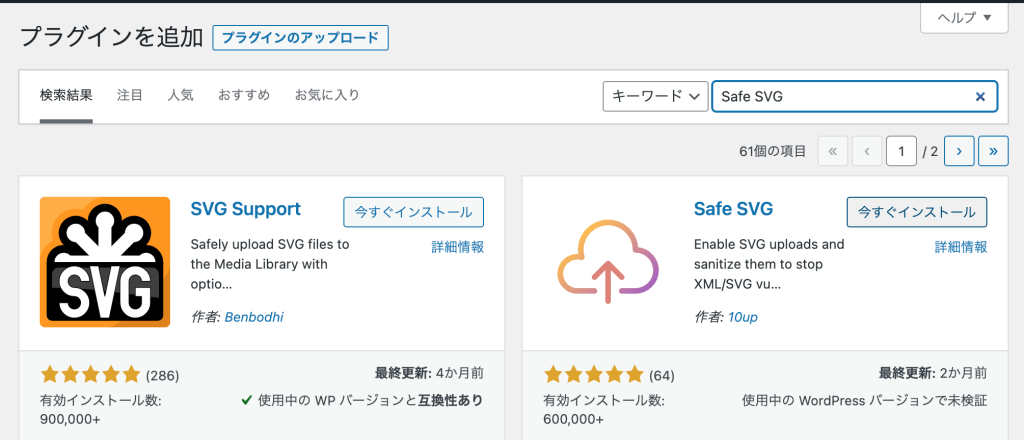Viewport: 1024px width, 440px height.
Task: Click the disabled previous page arrow
Action: 867,151
